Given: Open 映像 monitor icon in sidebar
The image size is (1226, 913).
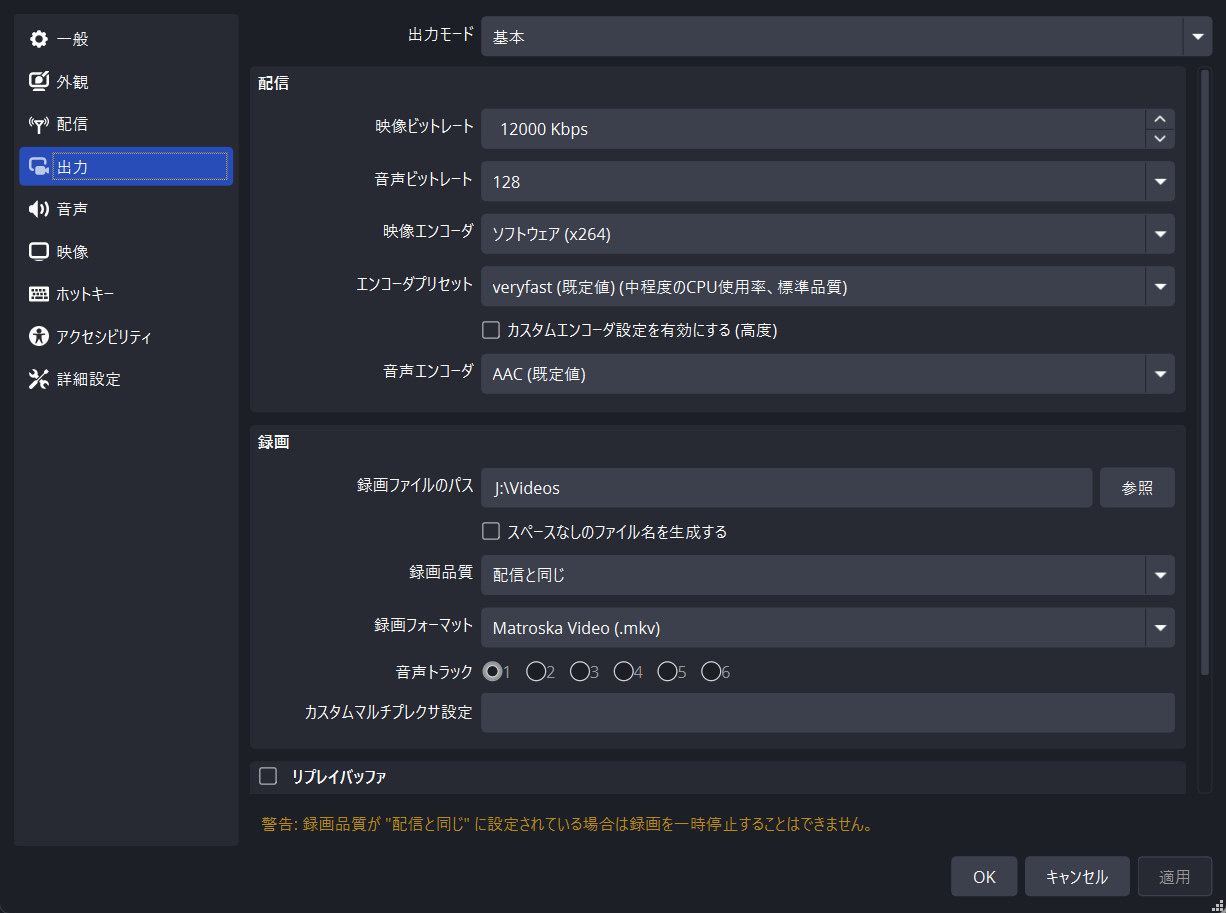Looking at the screenshot, I should click(x=39, y=251).
